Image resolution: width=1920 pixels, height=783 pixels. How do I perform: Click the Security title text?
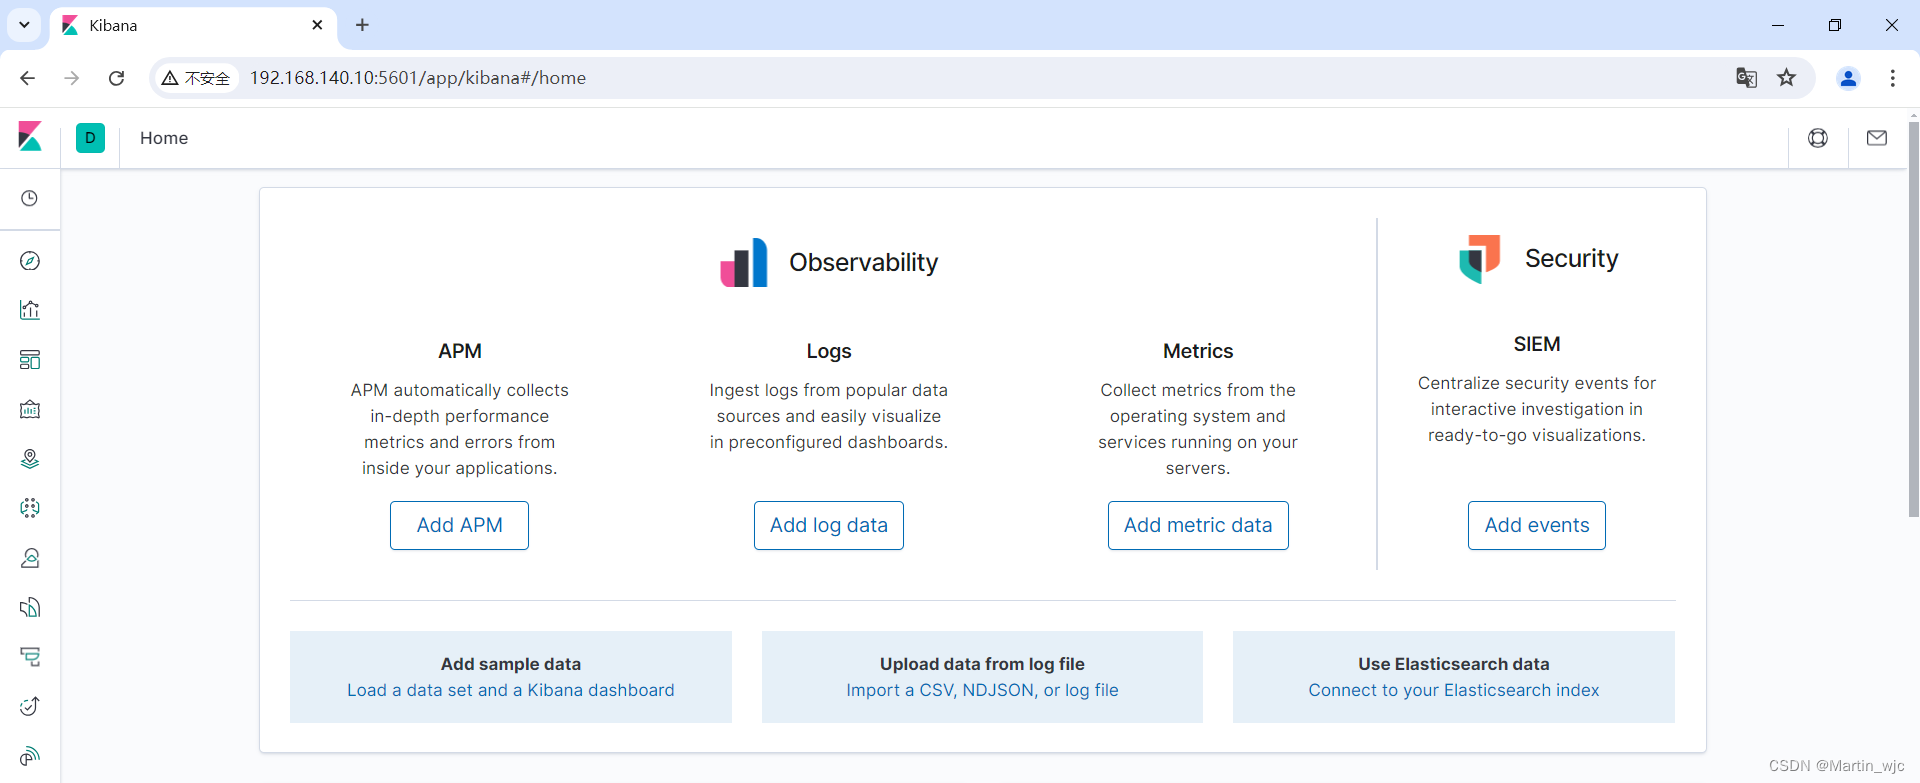click(1572, 258)
